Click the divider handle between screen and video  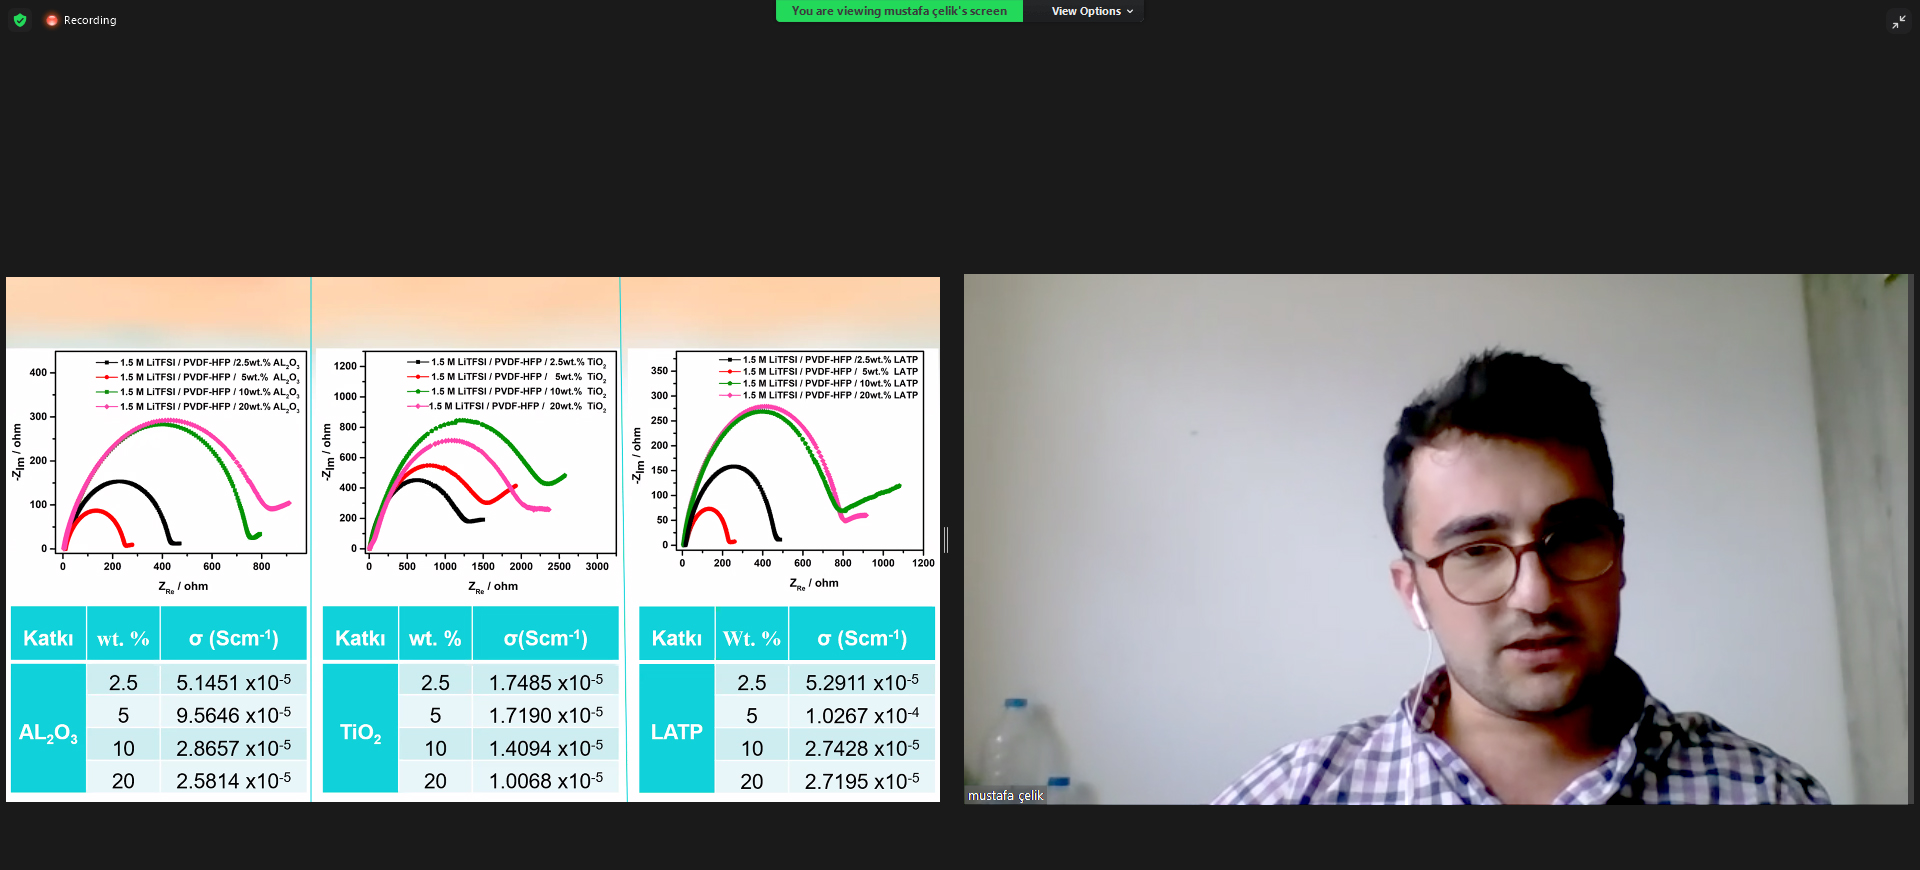point(946,540)
